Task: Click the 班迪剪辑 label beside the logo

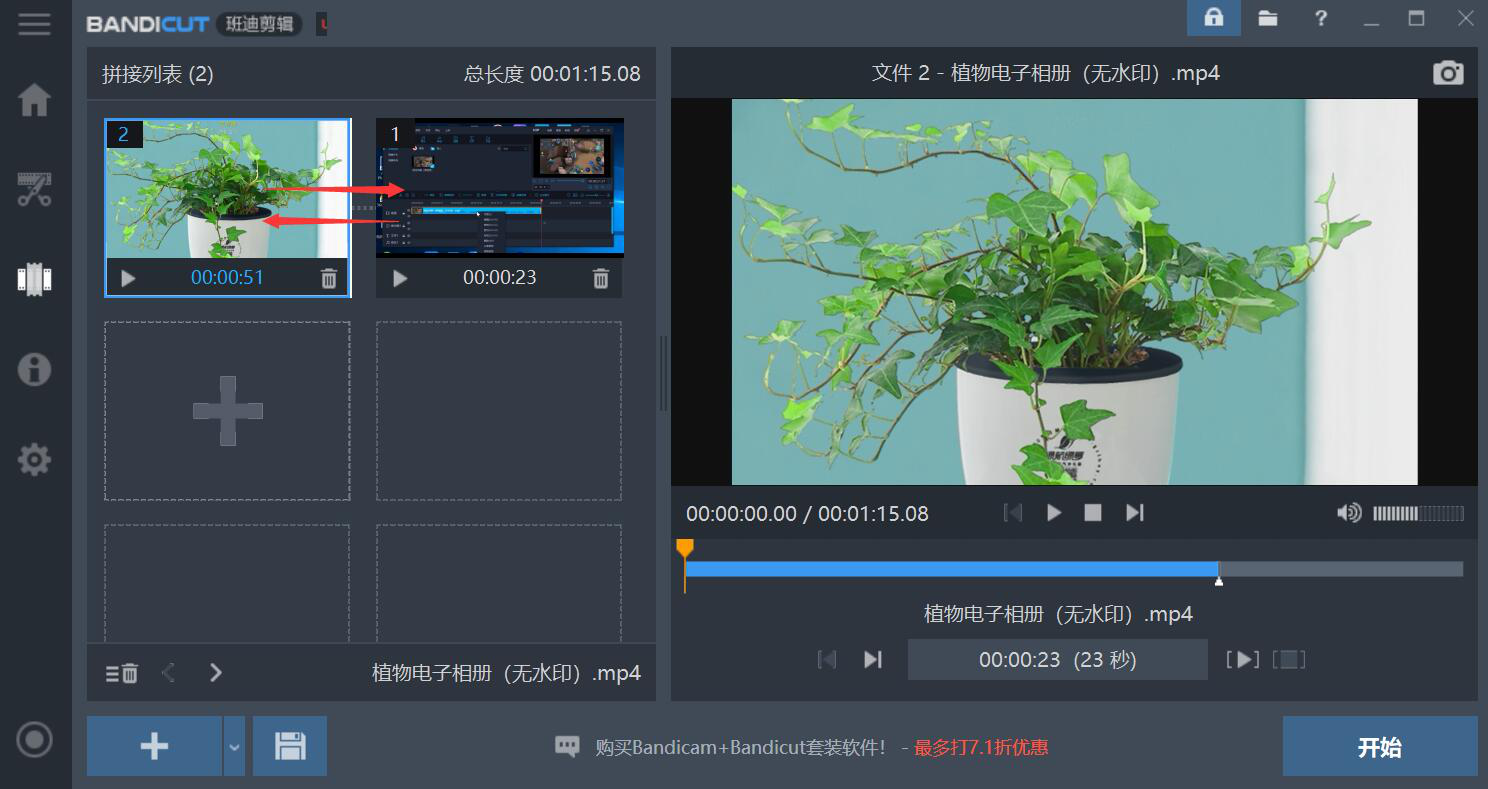Action: click(x=259, y=24)
